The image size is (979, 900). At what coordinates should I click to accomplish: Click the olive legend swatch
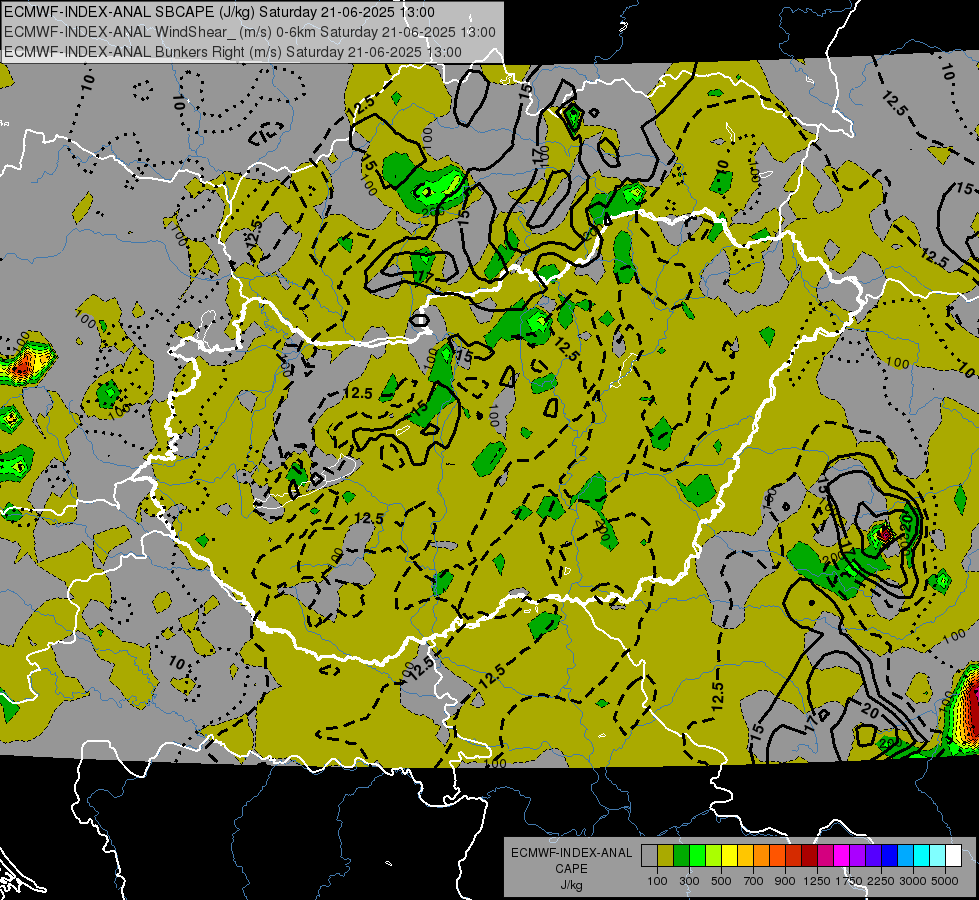(666, 856)
